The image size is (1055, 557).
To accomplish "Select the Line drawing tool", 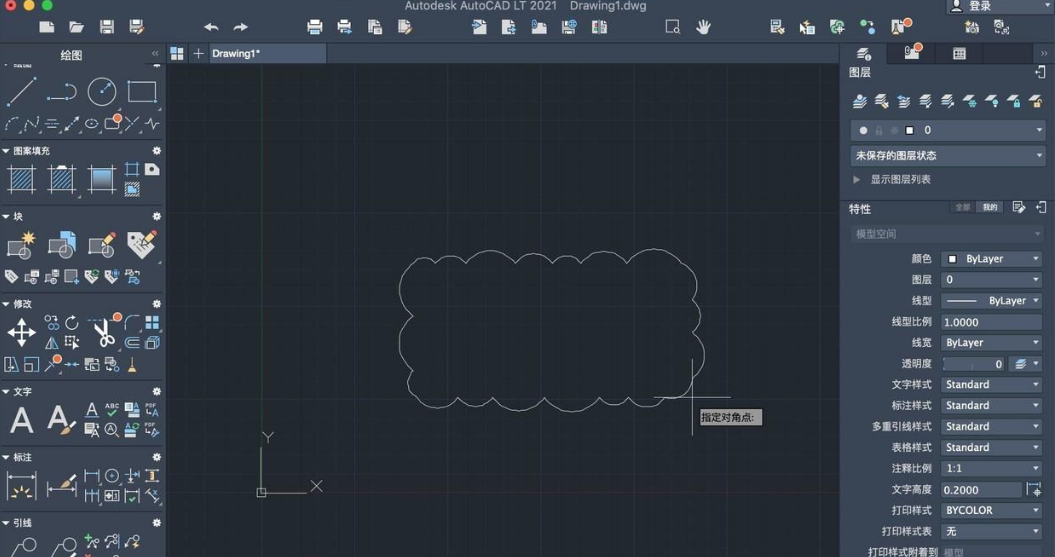I will tap(21, 92).
